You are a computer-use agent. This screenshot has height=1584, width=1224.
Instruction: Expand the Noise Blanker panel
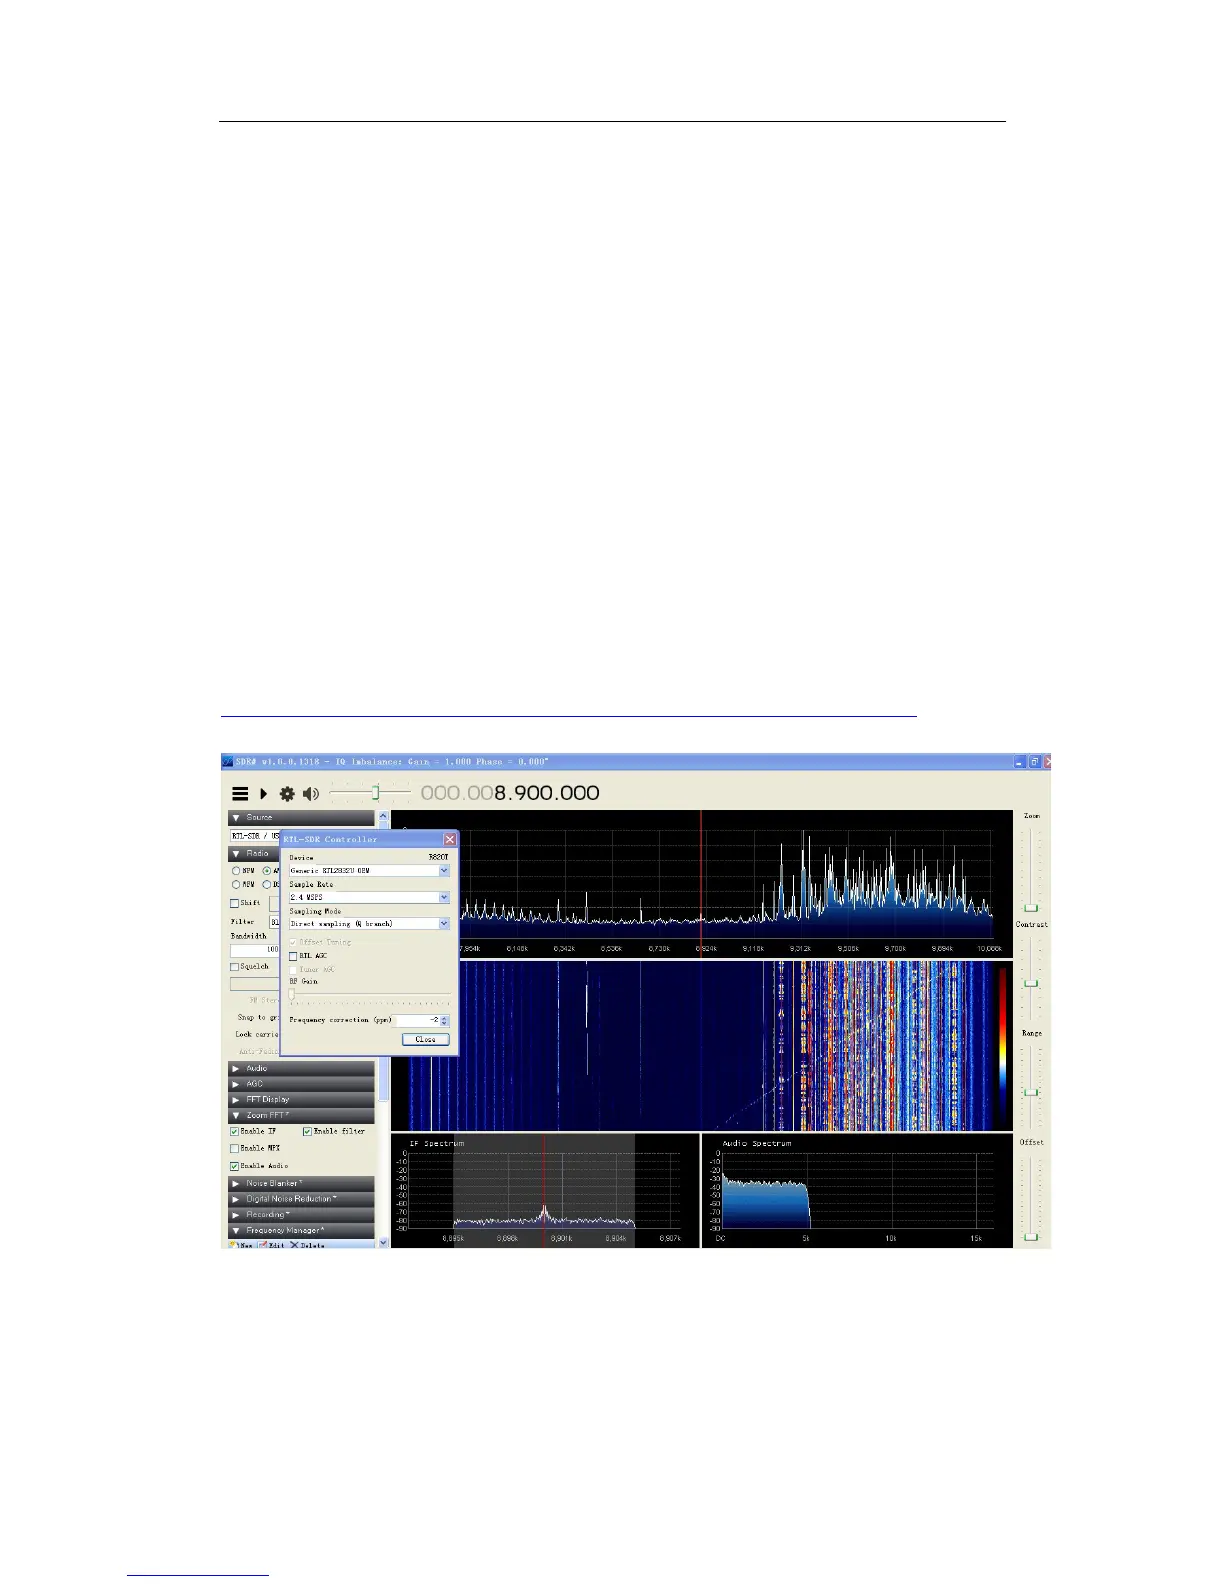[x=301, y=1183]
